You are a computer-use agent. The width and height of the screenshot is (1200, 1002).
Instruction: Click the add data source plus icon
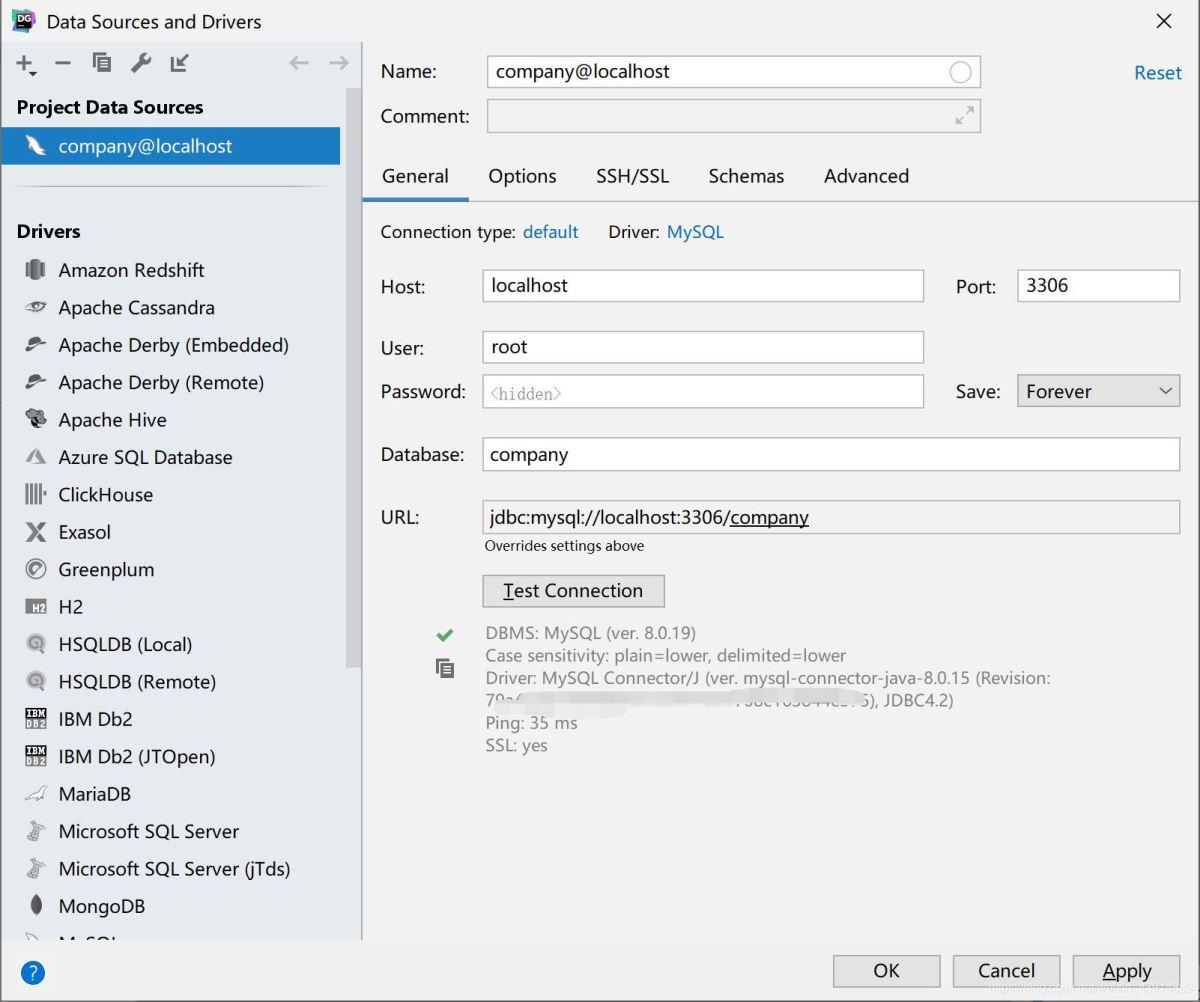click(25, 64)
